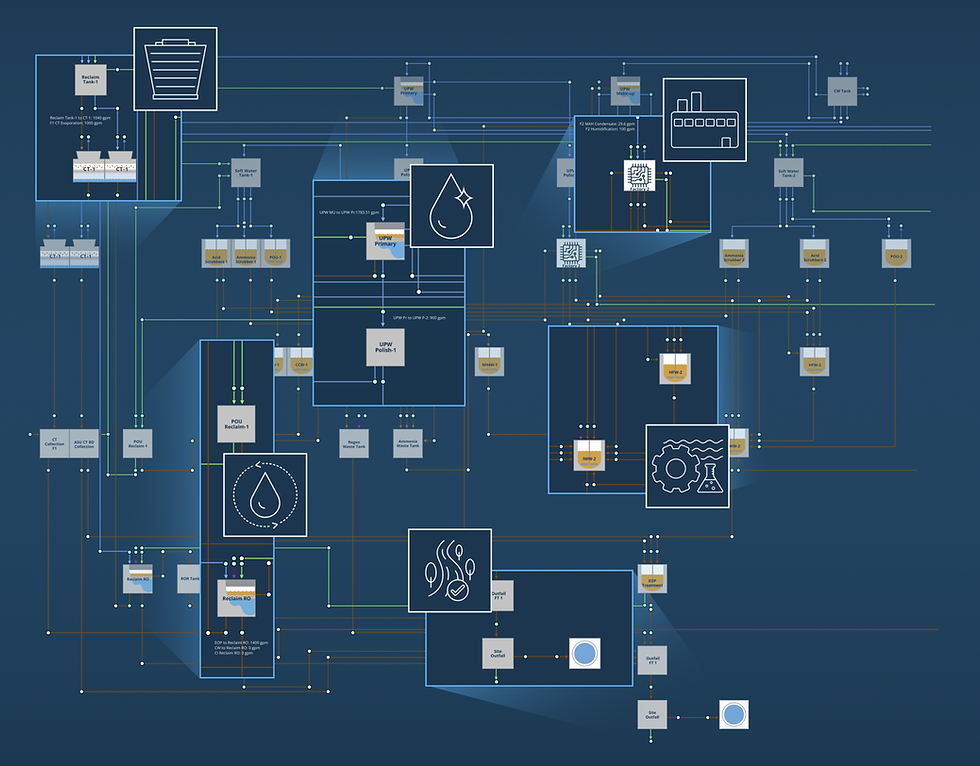
Task: Click the POU-2 tank icon on the right
Action: pyautogui.click(x=896, y=255)
